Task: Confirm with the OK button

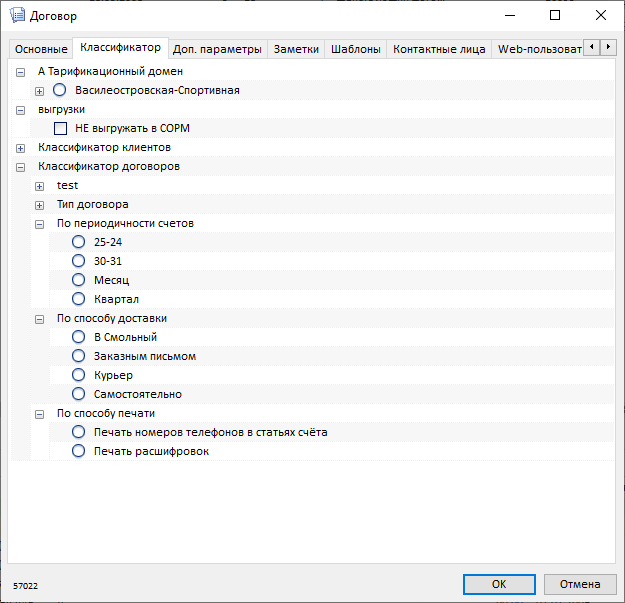Action: [x=499, y=584]
